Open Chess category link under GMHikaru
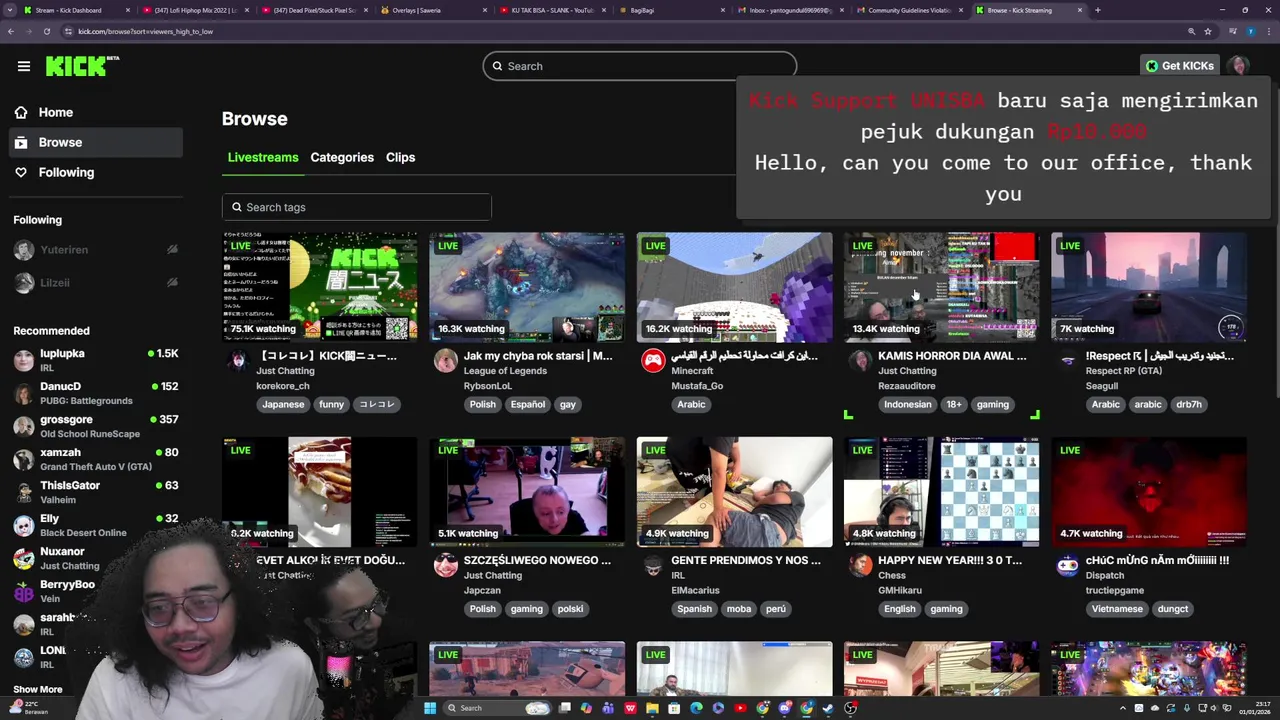The height and width of the screenshot is (720, 1280). click(892, 576)
